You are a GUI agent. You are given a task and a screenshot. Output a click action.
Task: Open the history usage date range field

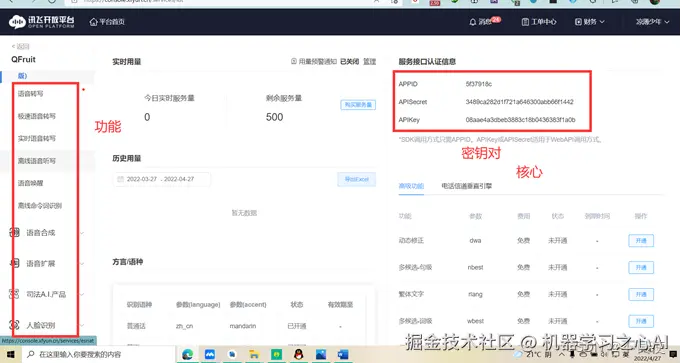[x=162, y=179]
